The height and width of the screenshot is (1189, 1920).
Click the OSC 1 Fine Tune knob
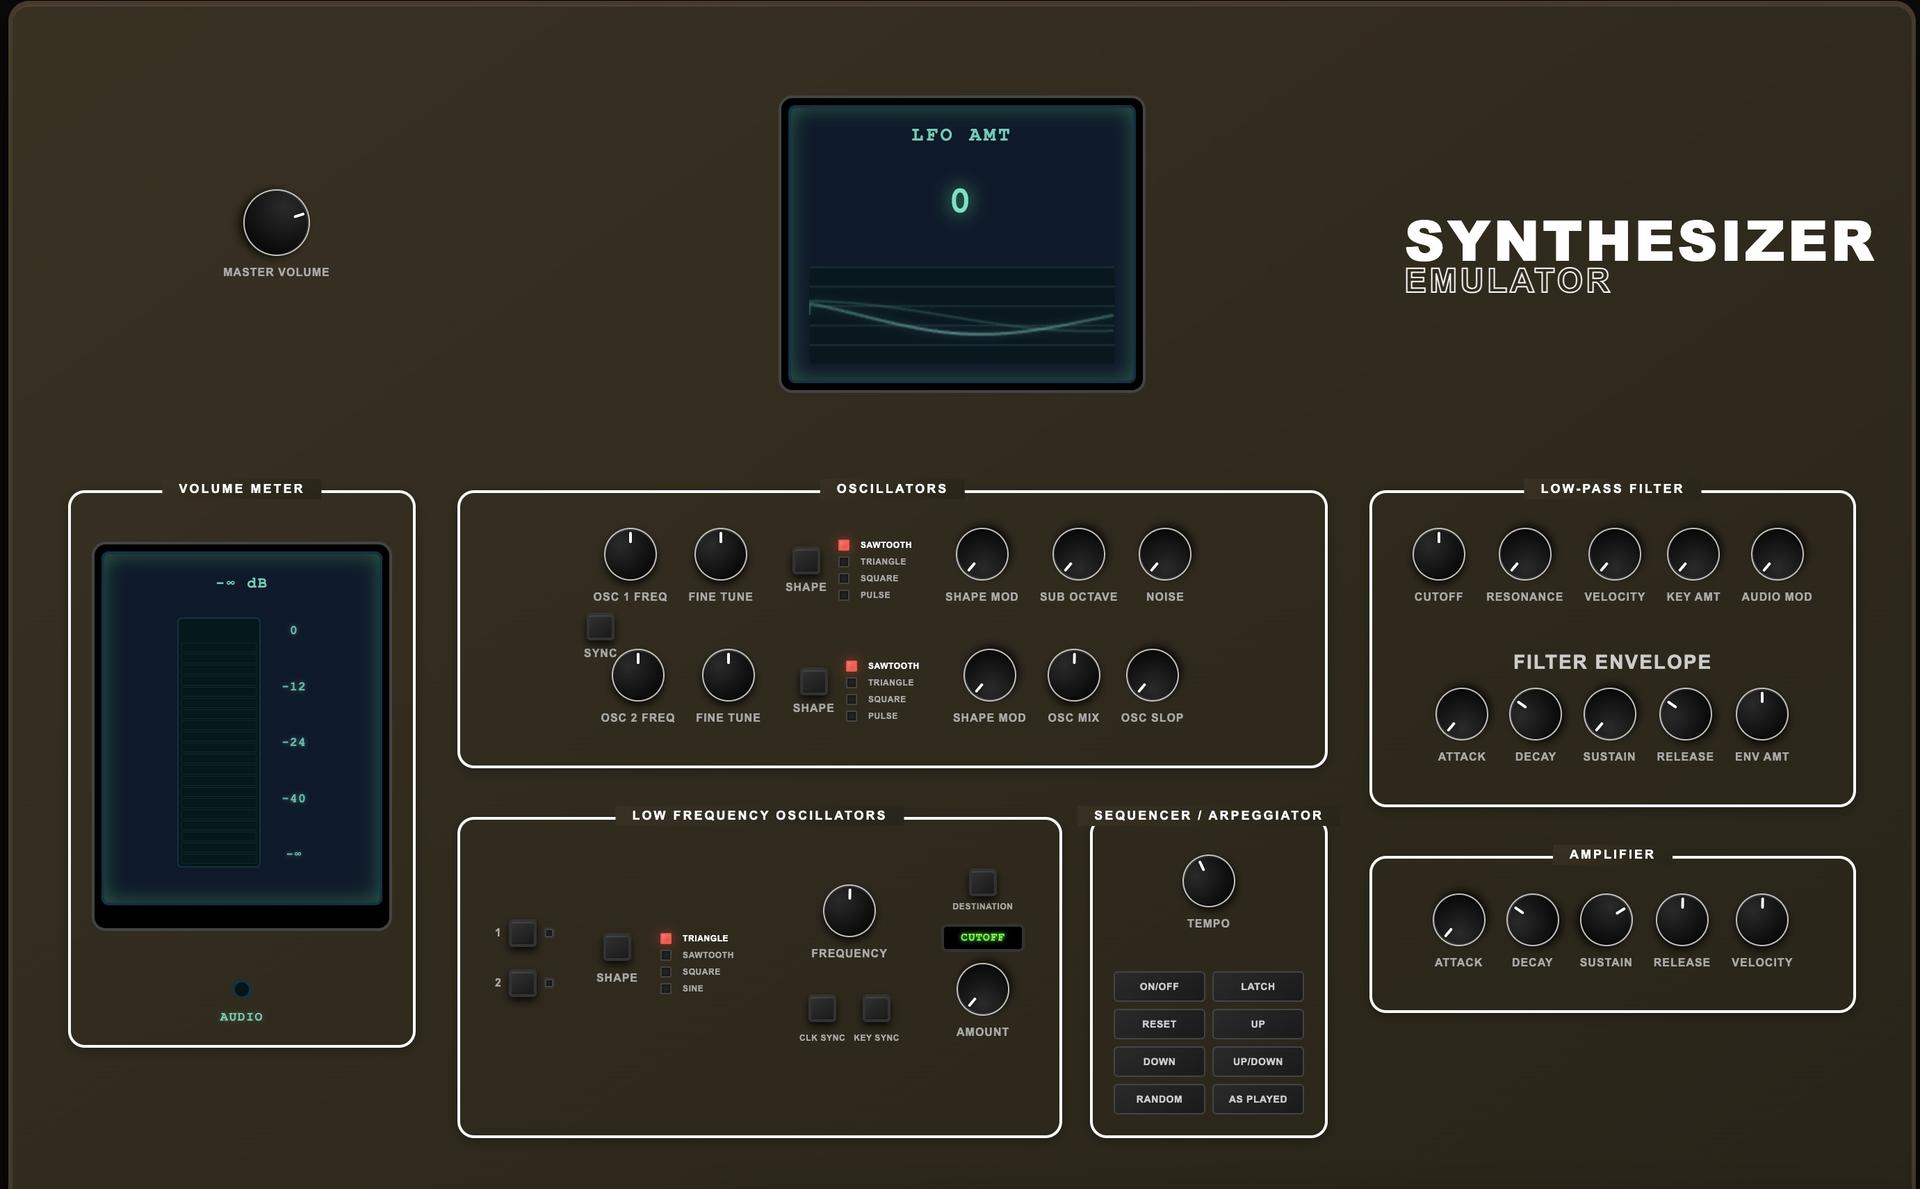tap(720, 554)
